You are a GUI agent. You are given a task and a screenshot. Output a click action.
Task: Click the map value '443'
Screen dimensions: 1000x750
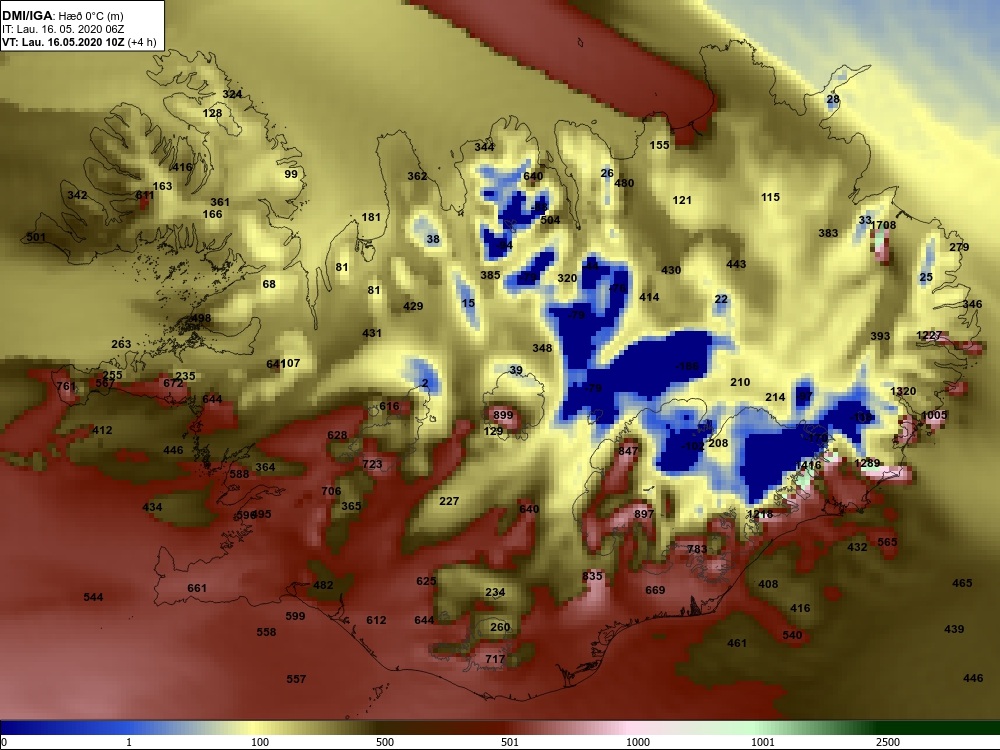[x=736, y=264]
